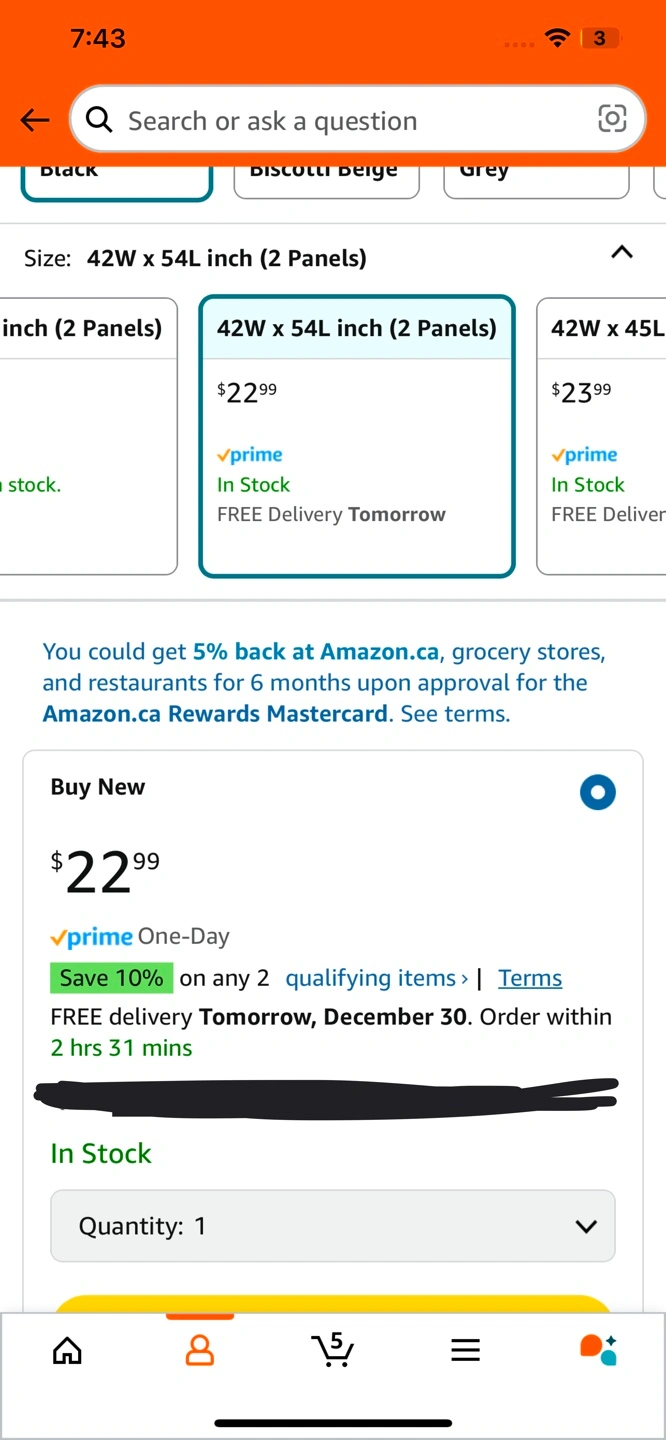Focus the search or ask field
The image size is (666, 1440).
pyautogui.click(x=357, y=119)
